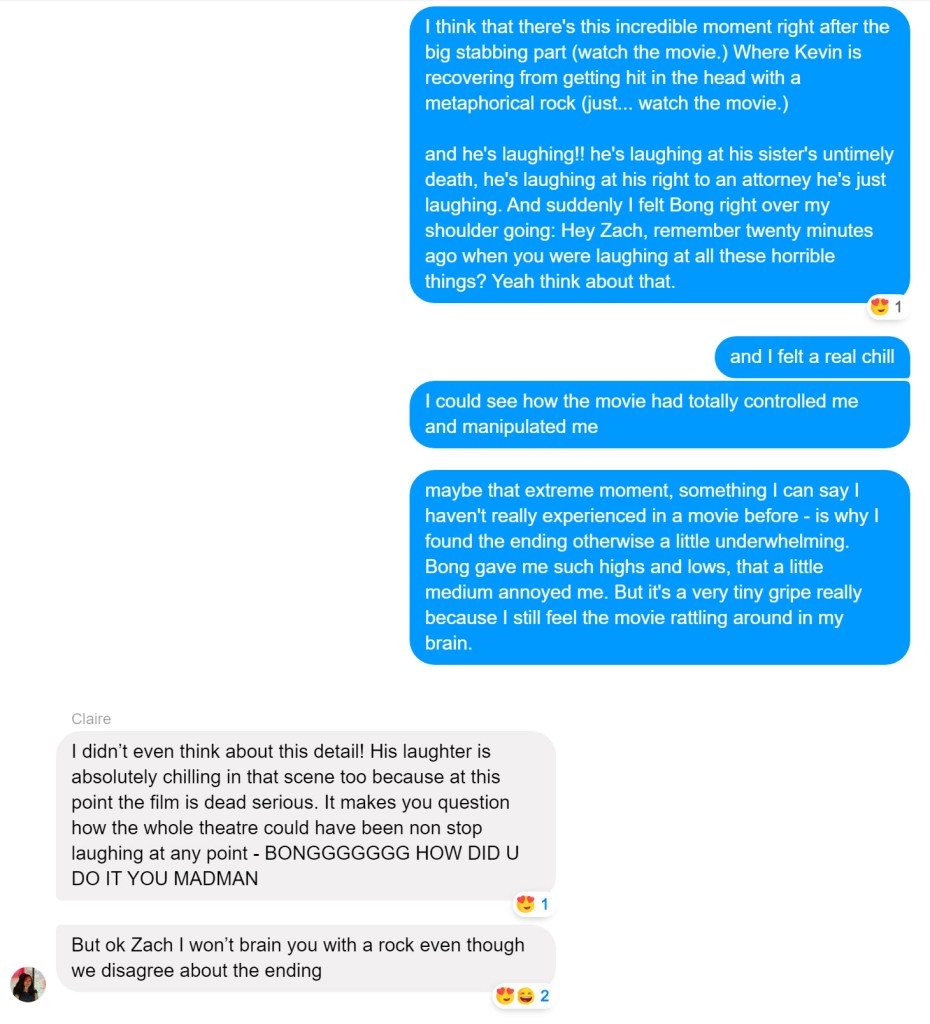Viewport: 930px width, 1024px height.
Task: Click the text 'Hey Zach, remember twenty minutes'
Action: pyautogui.click(x=716, y=231)
